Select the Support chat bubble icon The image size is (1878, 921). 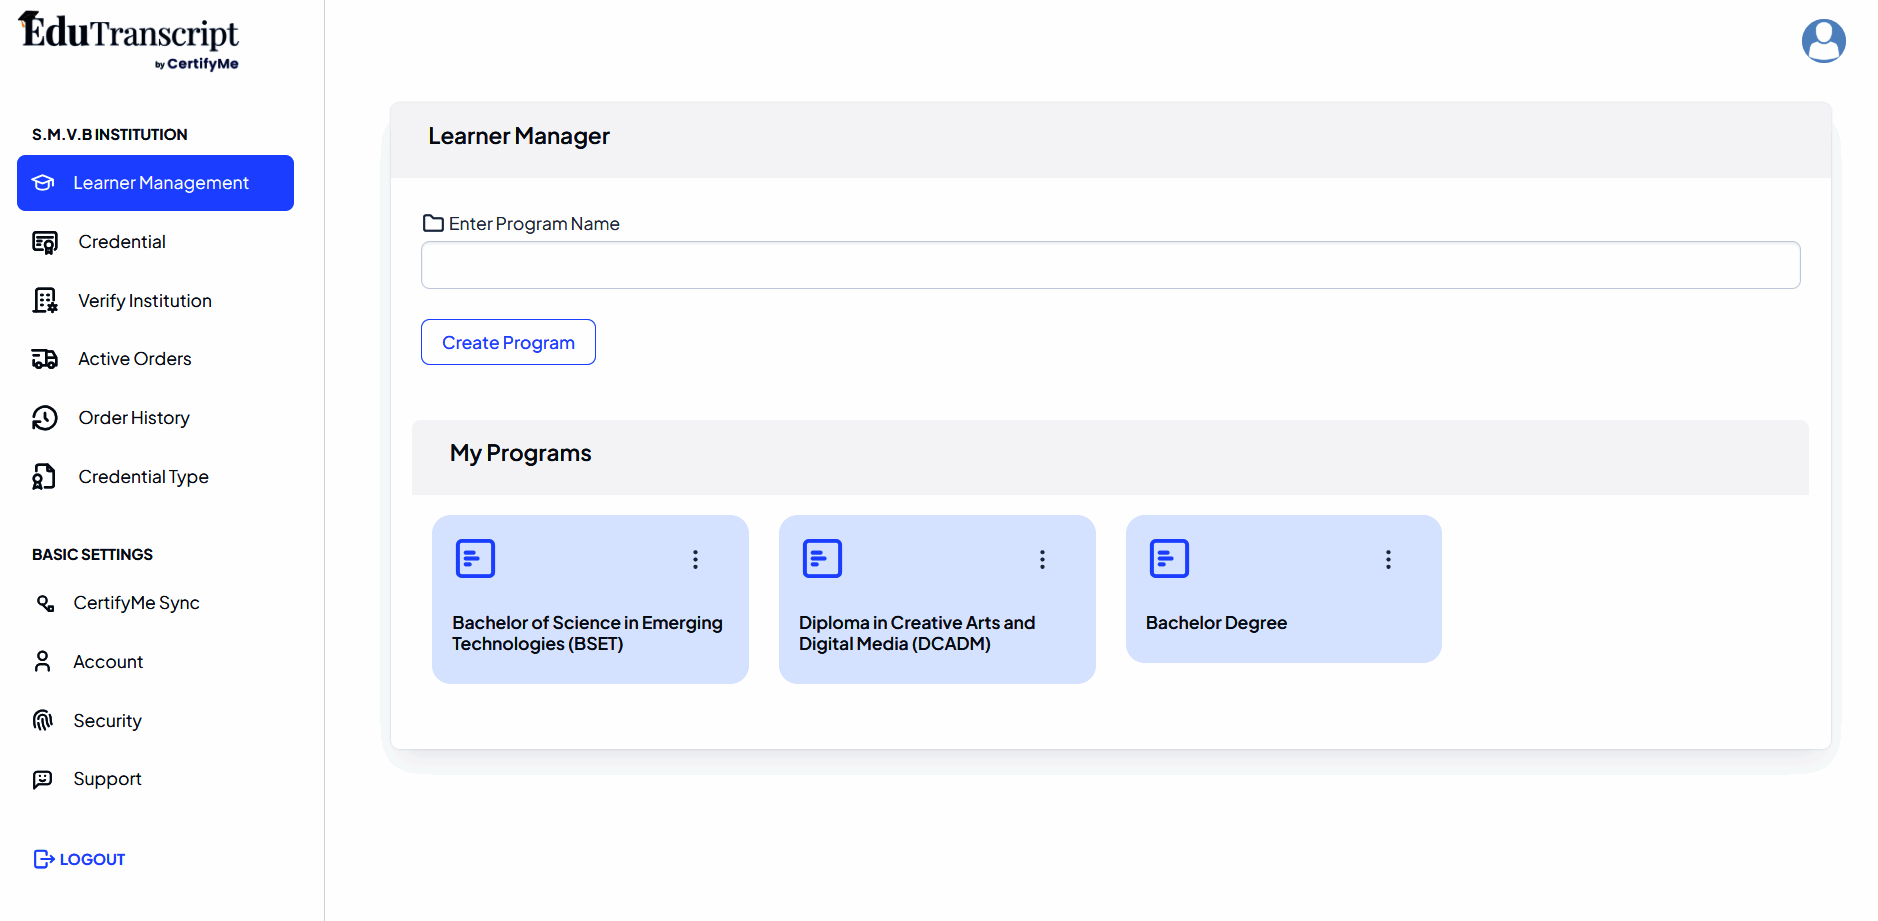[x=42, y=778]
